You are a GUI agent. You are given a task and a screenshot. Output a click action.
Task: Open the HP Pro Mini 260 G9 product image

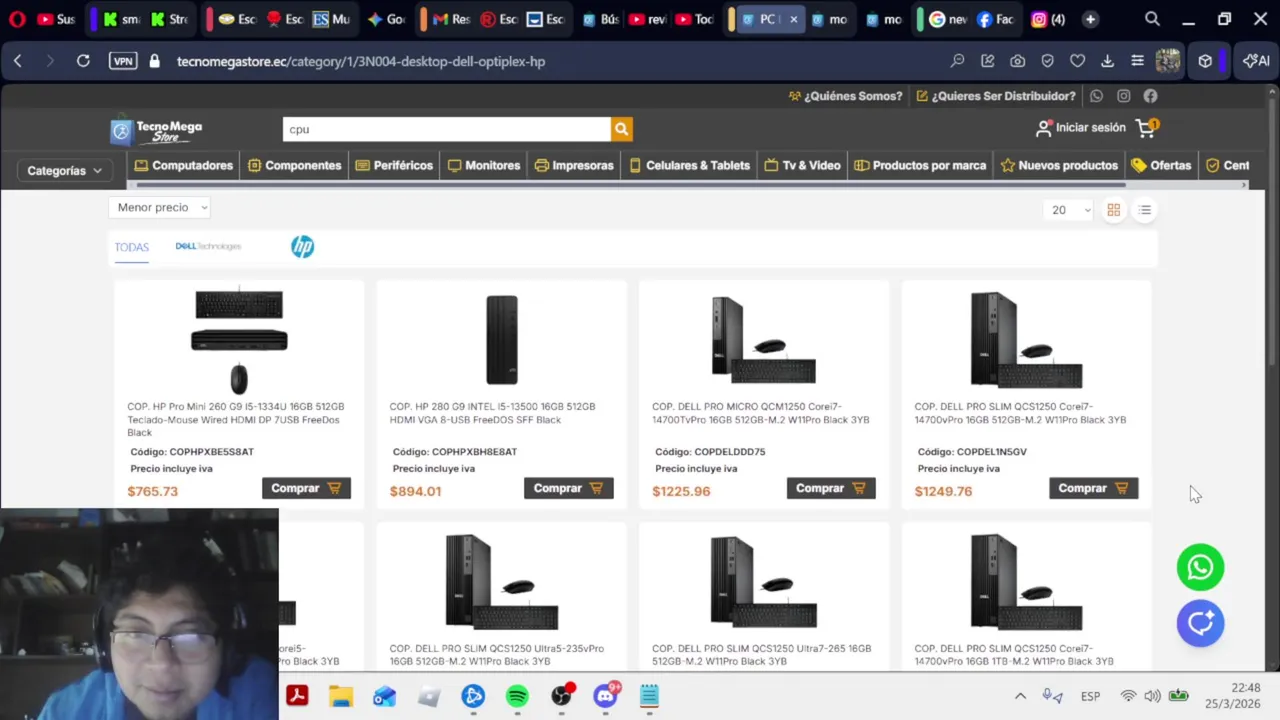tap(239, 341)
